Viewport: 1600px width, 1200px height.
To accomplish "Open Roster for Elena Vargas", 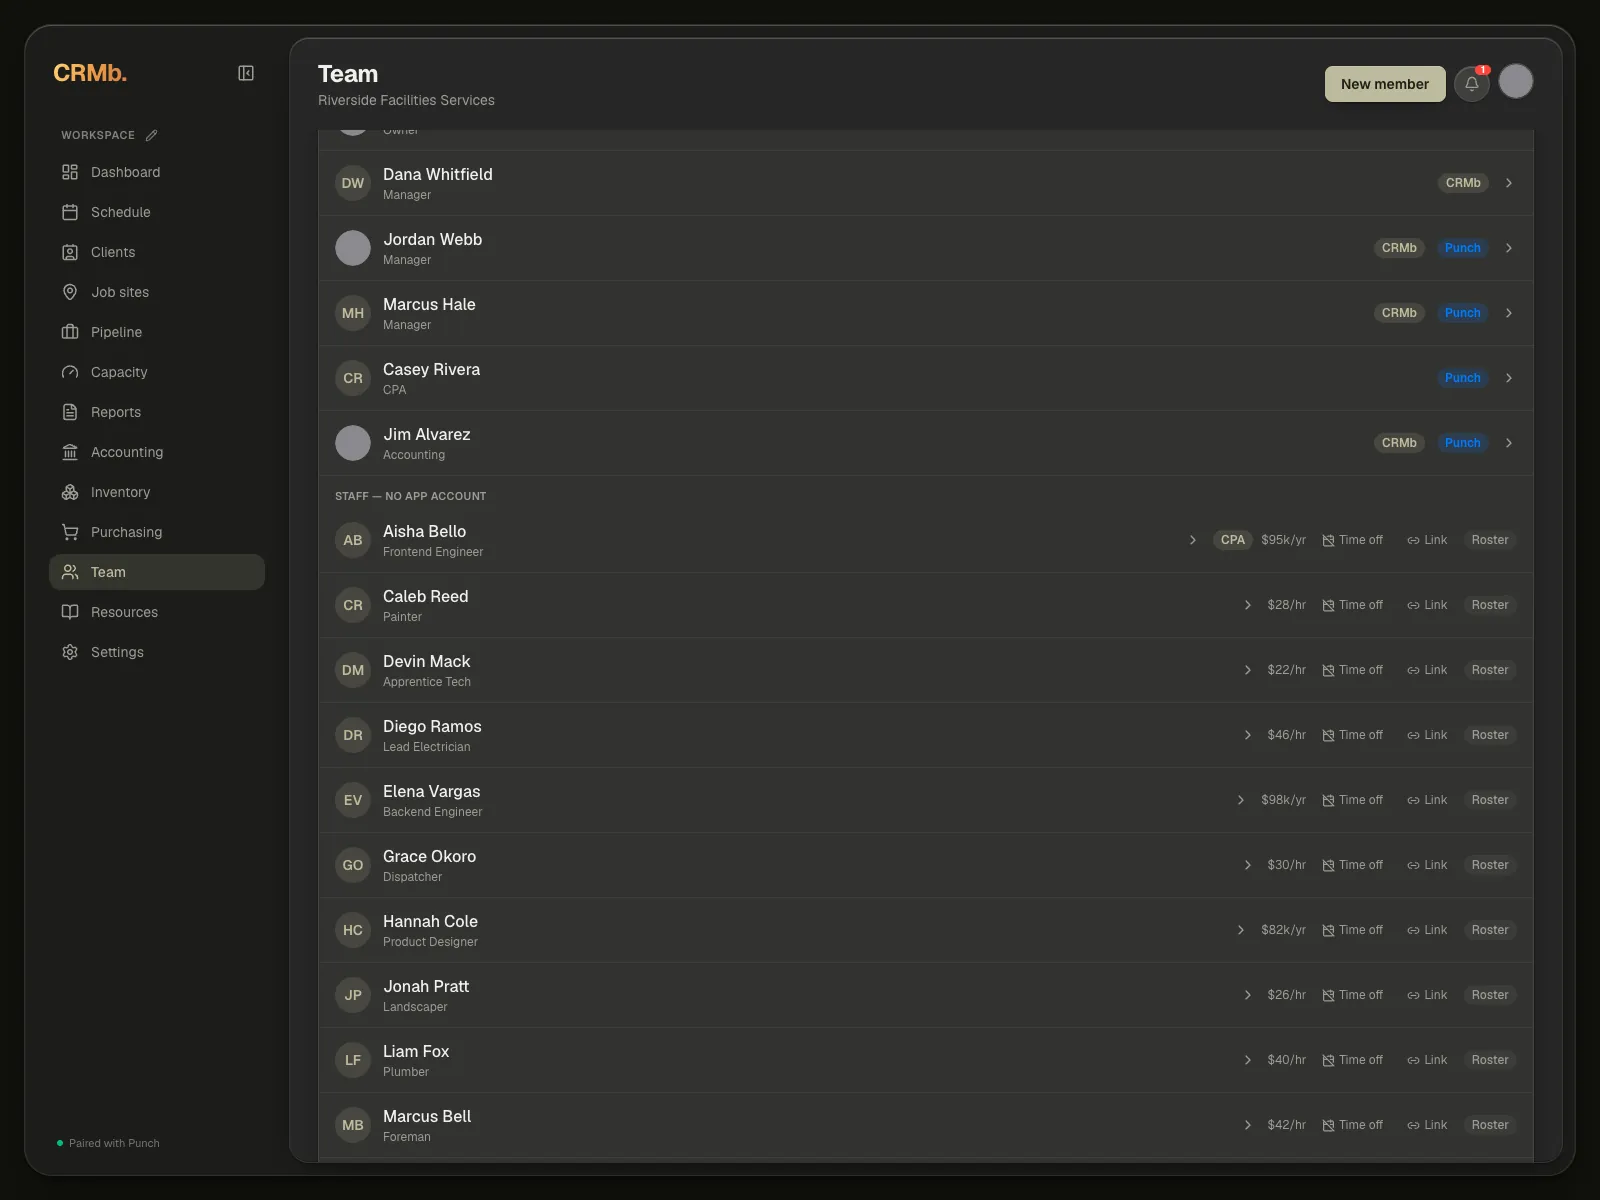I will 1490,800.
